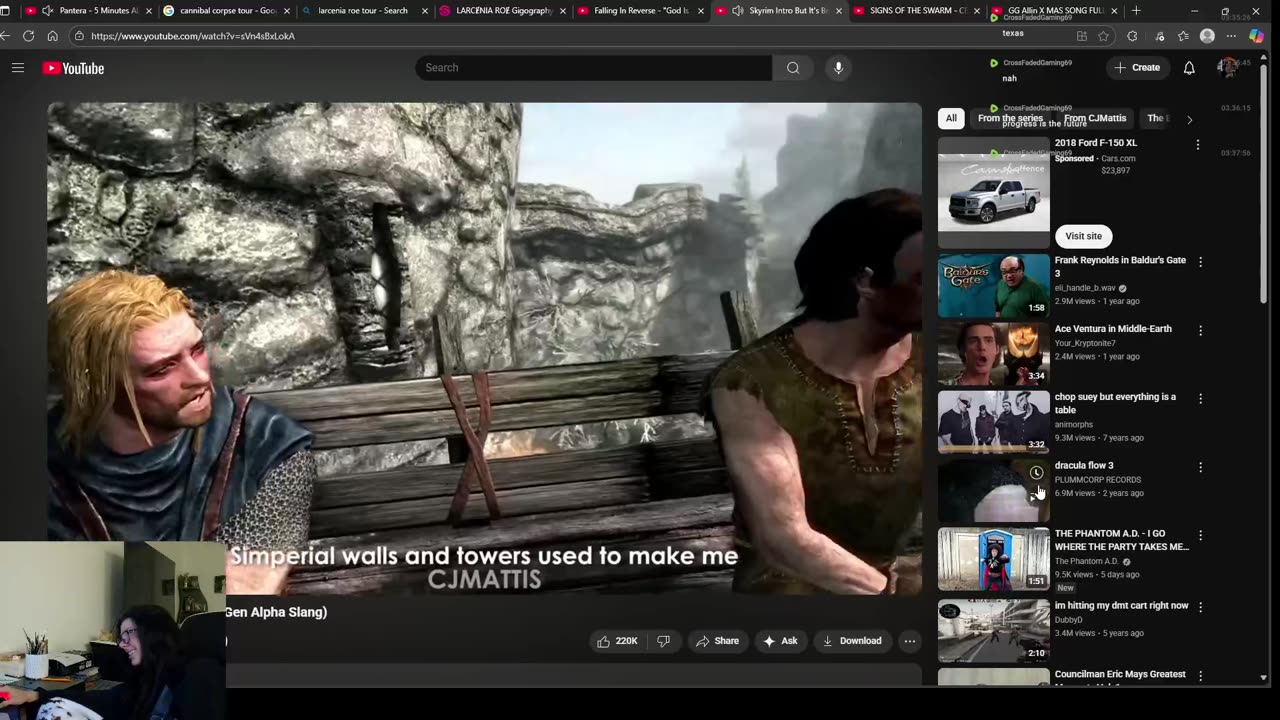The image size is (1280, 720).
Task: Open more actions ellipsis under the video
Action: tap(909, 641)
